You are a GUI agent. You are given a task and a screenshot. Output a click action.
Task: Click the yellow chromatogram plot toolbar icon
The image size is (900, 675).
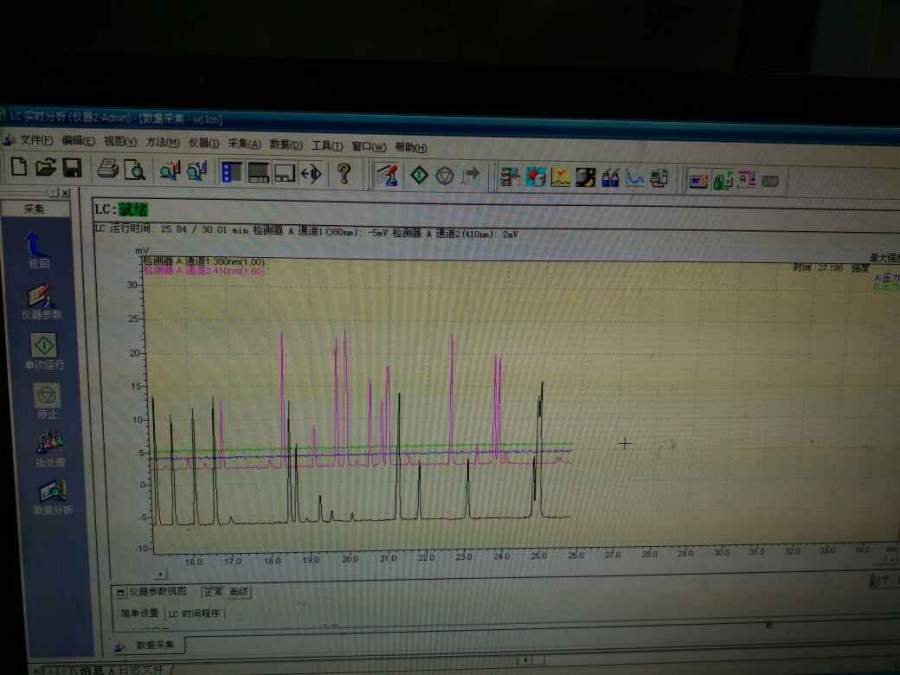[561, 177]
